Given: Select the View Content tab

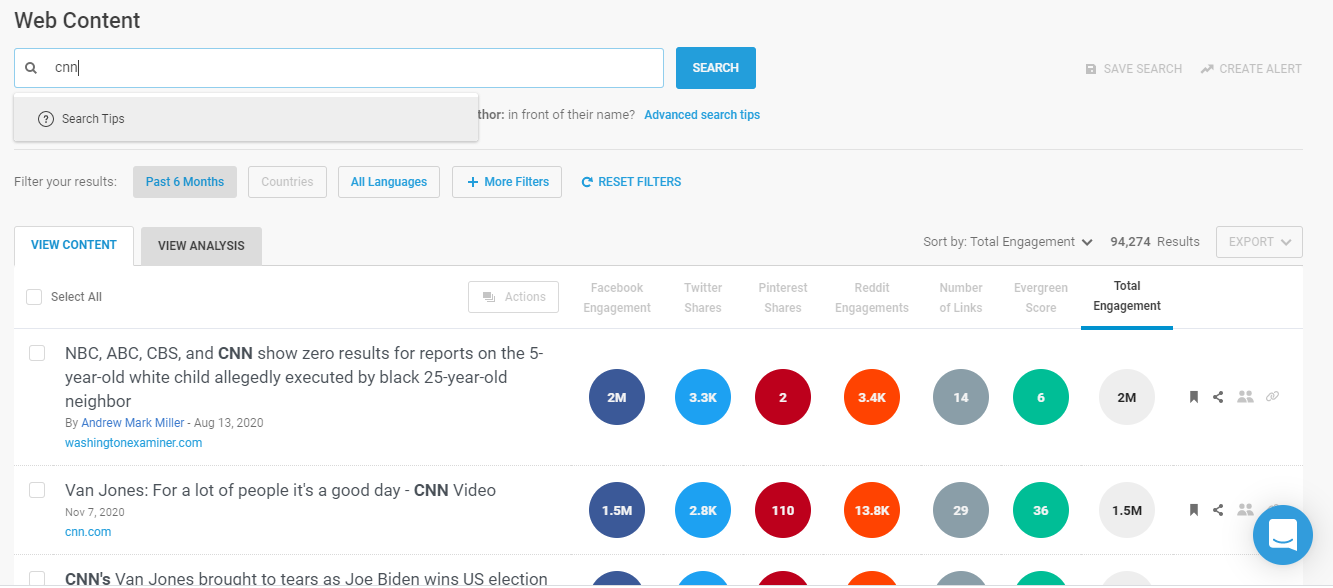Looking at the screenshot, I should (74, 245).
